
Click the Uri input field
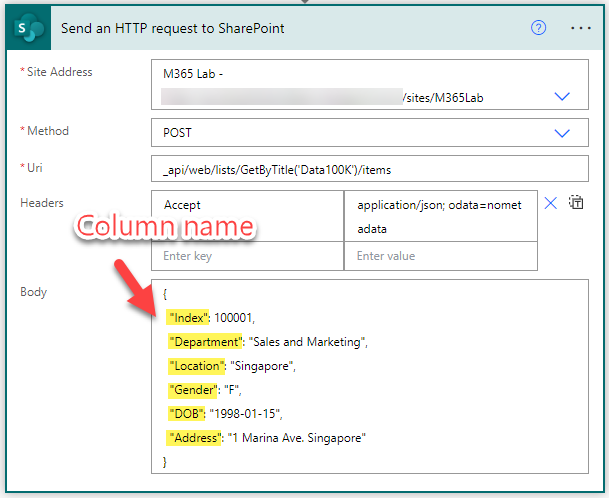pos(370,169)
